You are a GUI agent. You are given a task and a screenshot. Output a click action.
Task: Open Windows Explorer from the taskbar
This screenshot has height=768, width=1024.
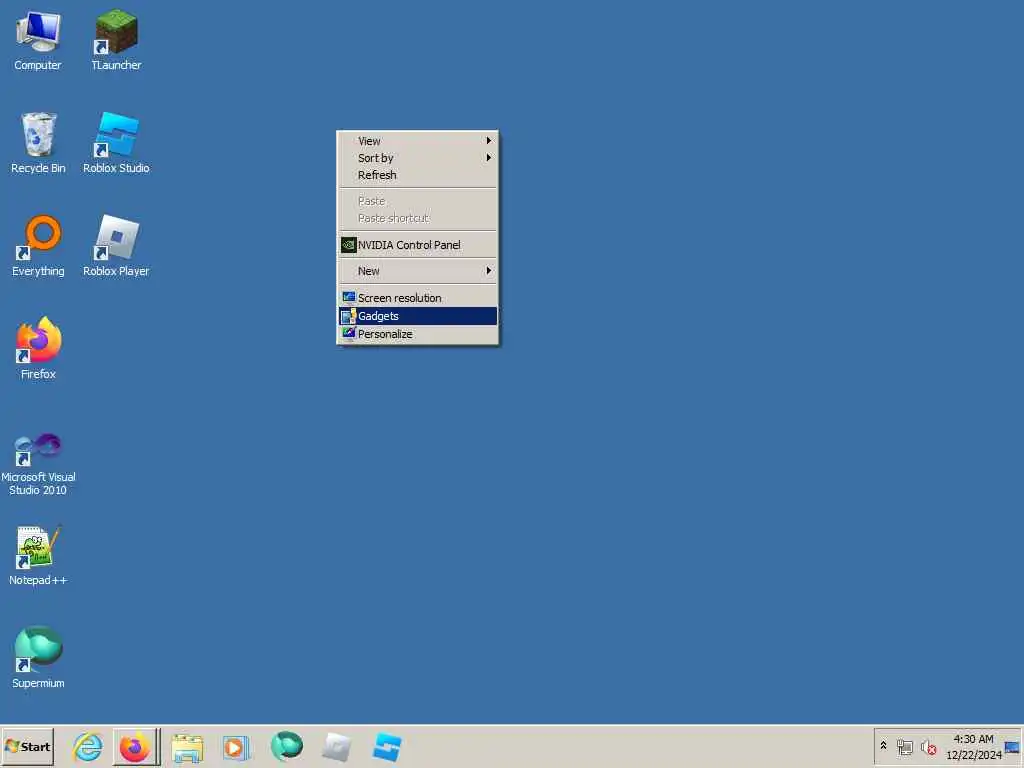point(187,747)
